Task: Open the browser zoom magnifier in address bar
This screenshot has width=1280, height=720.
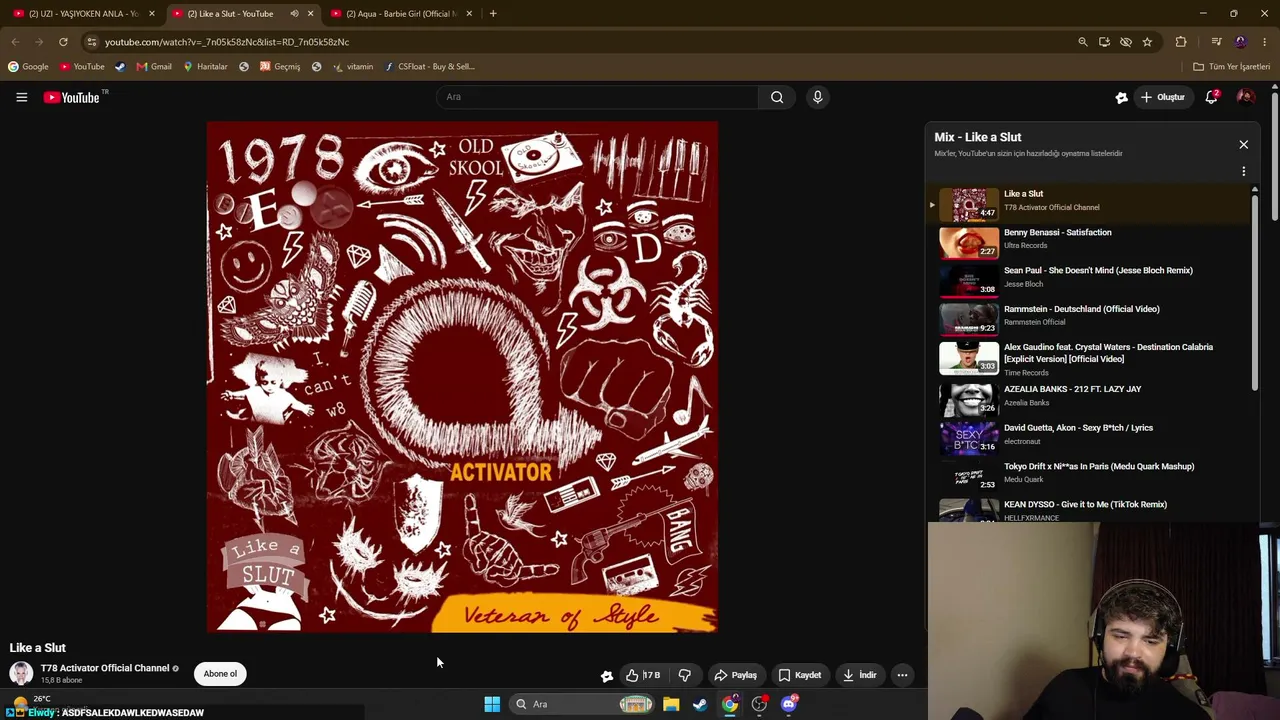Action: point(1082,42)
